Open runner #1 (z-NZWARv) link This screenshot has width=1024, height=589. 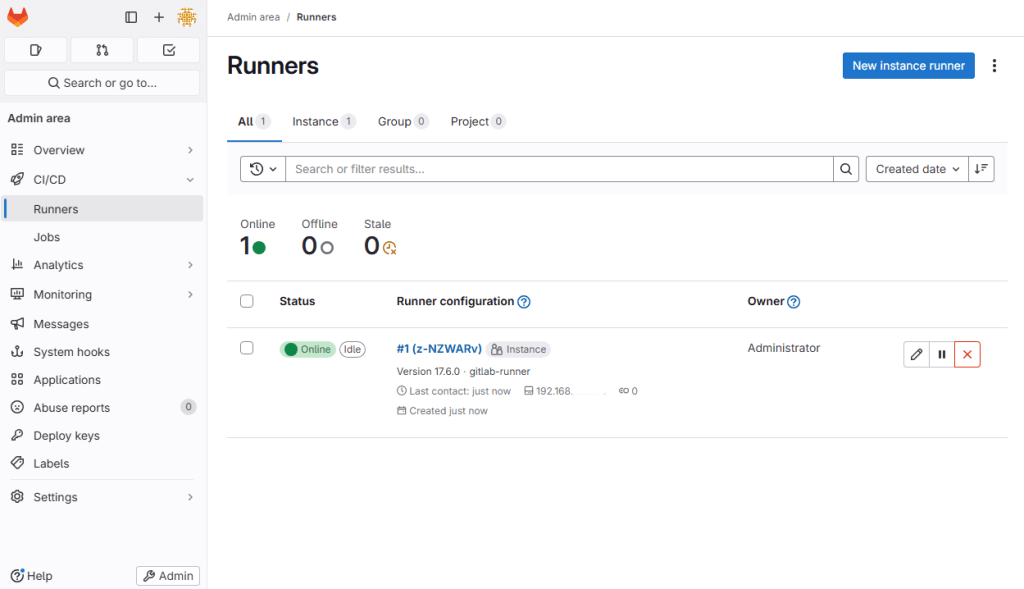click(x=439, y=349)
